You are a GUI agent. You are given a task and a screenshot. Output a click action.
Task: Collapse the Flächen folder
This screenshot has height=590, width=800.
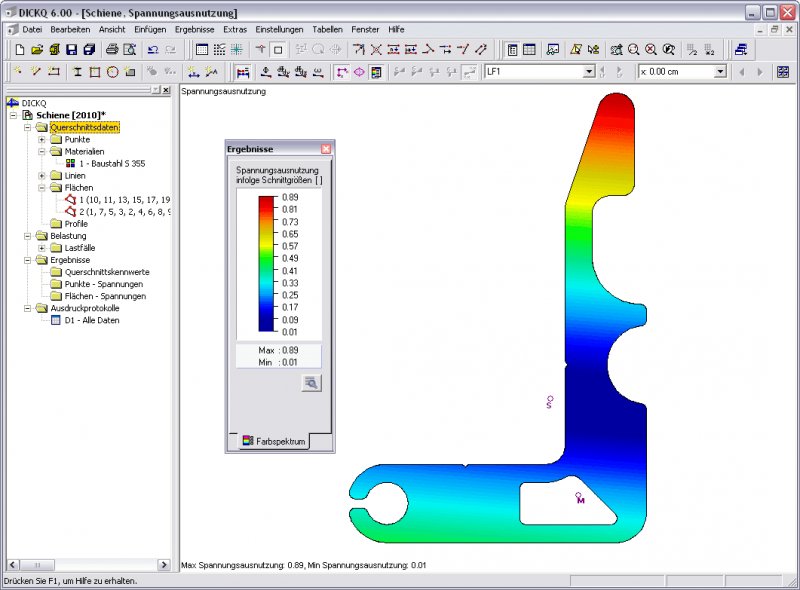[x=42, y=188]
